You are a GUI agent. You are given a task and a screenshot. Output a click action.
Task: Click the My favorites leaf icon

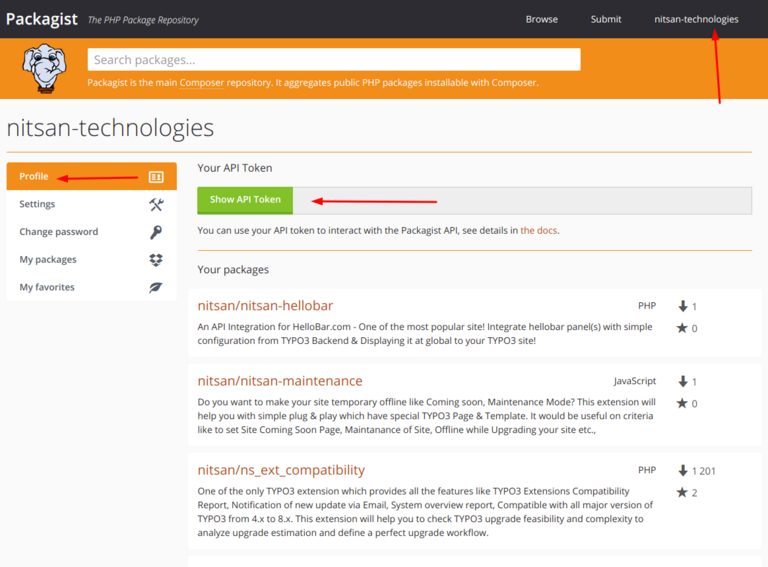156,287
